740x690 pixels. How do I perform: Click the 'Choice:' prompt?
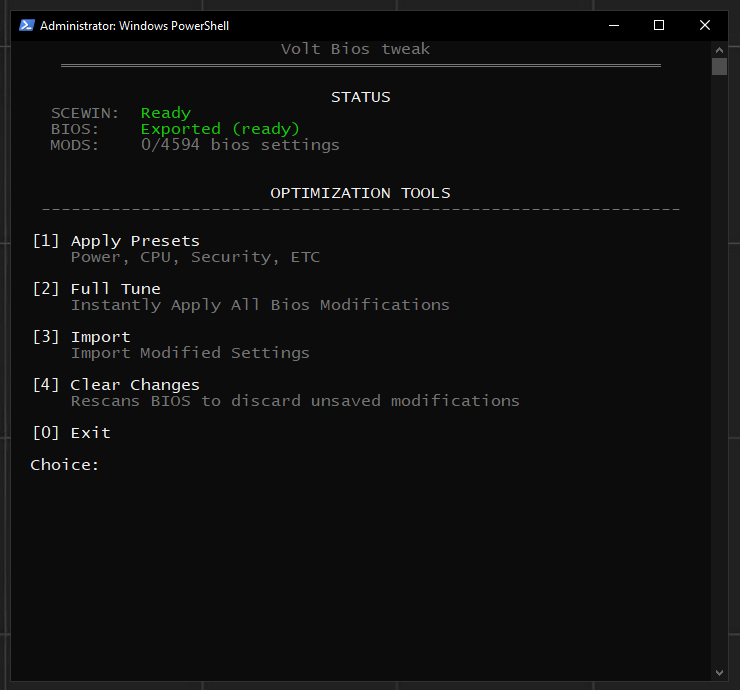pos(65,465)
